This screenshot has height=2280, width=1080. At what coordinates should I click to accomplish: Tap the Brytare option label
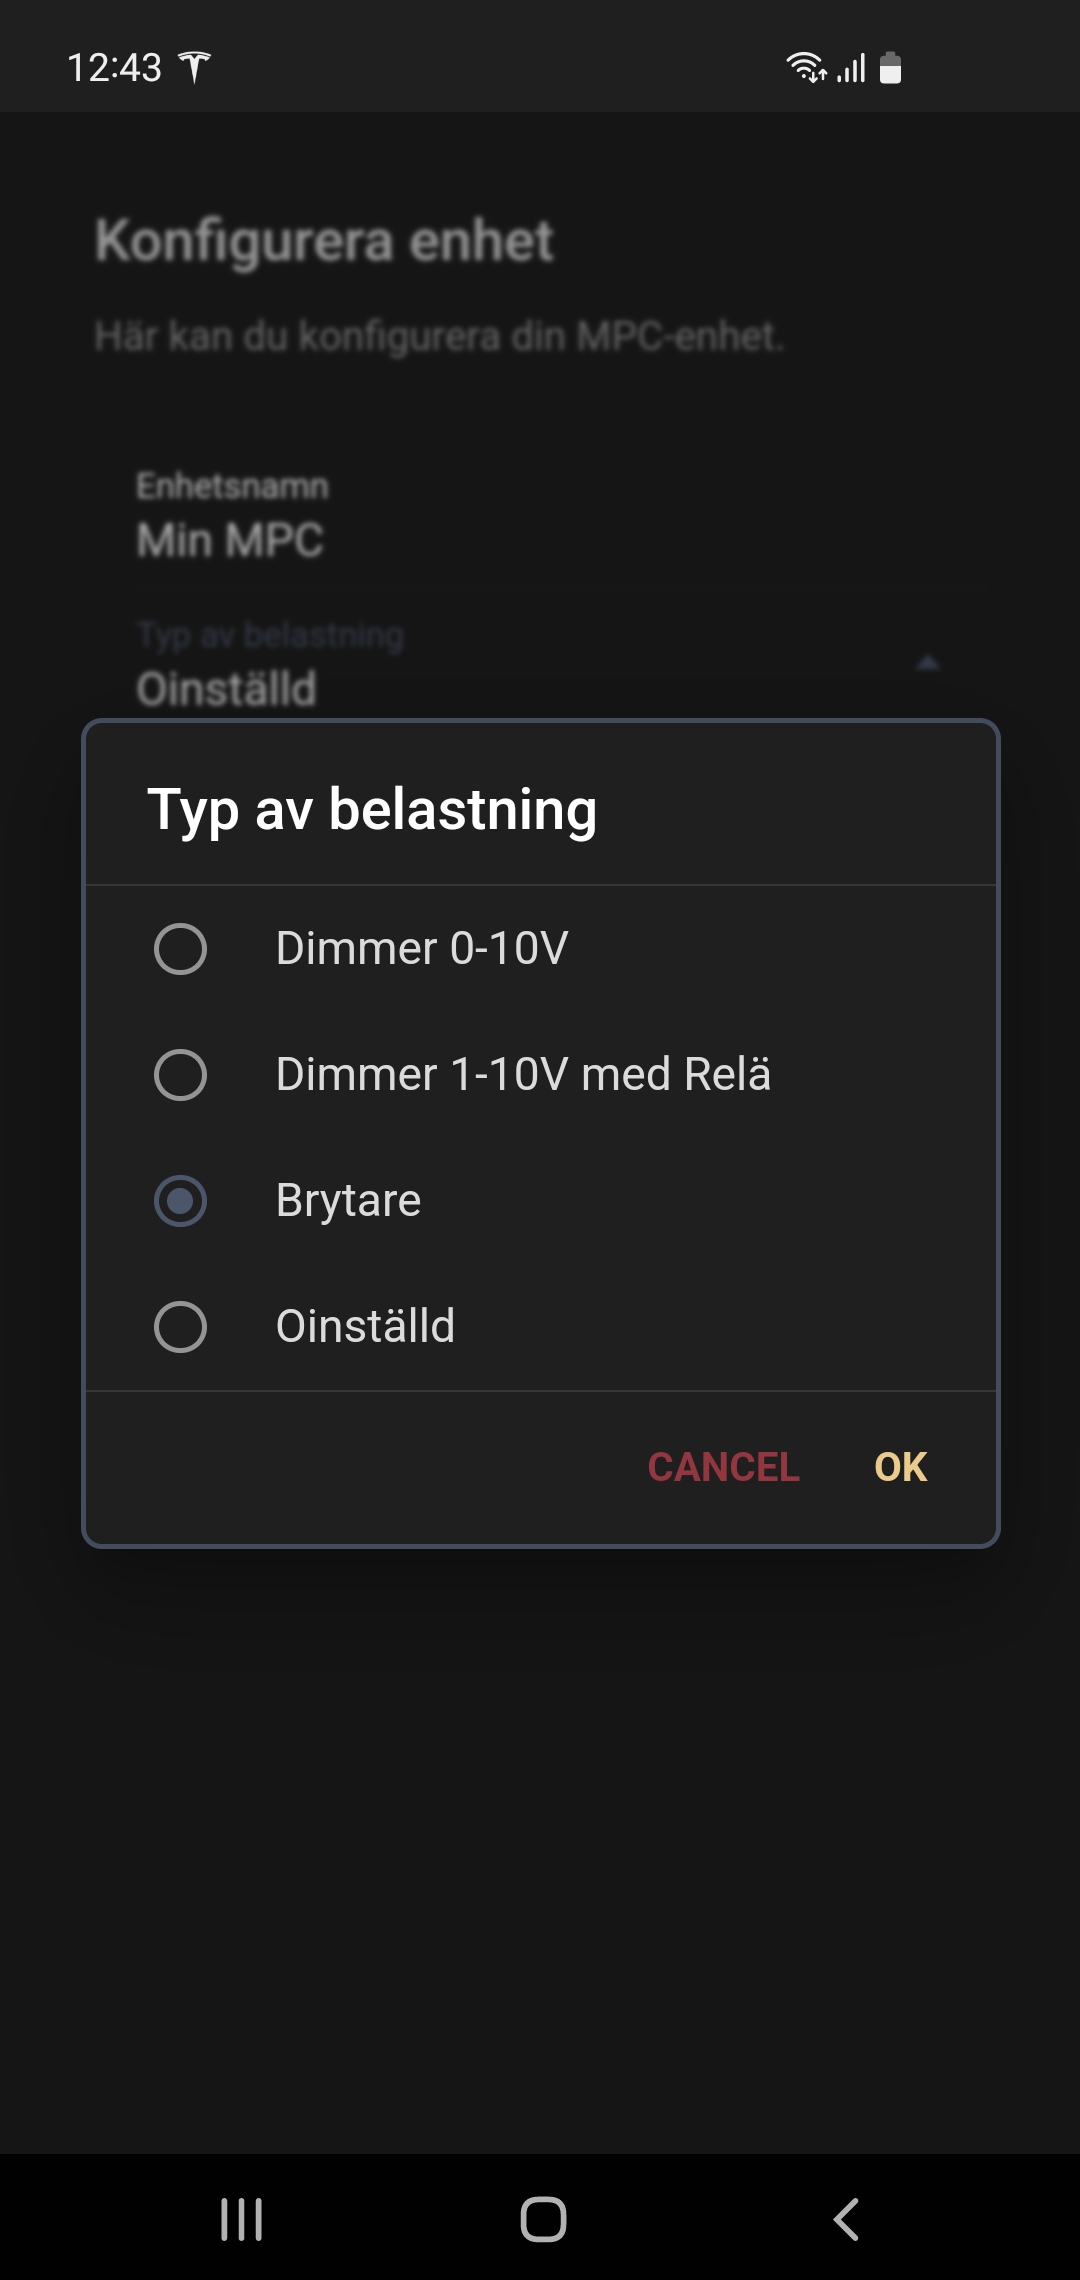[348, 1200]
